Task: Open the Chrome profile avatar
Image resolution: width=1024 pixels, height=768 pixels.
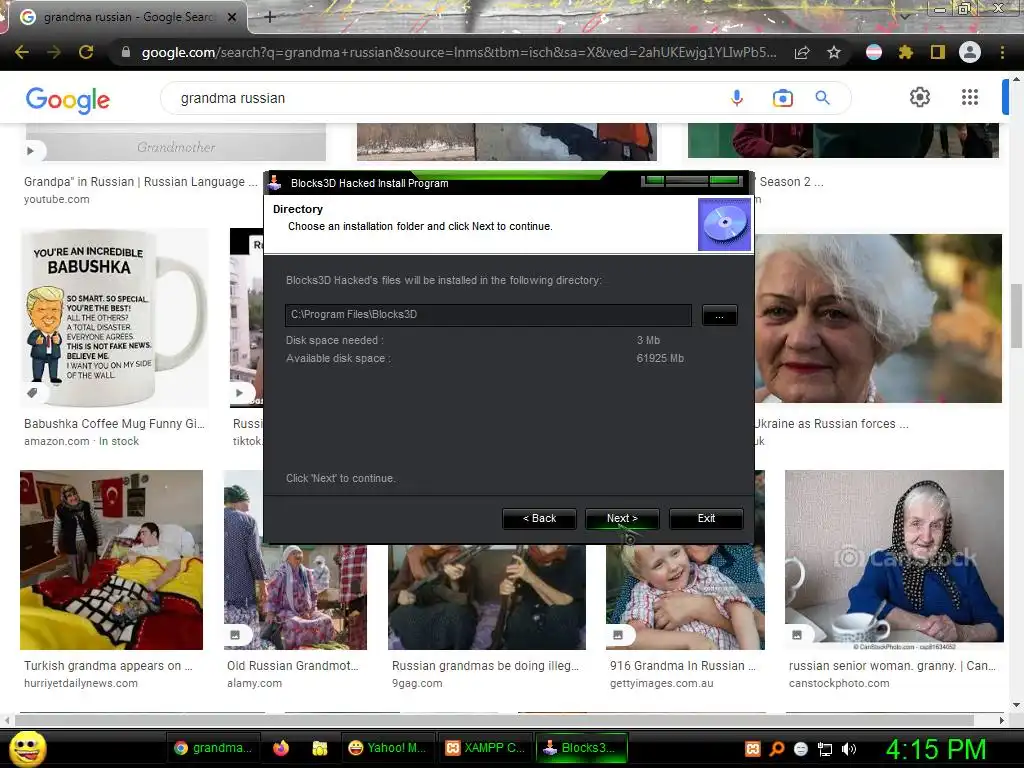Action: 970,52
